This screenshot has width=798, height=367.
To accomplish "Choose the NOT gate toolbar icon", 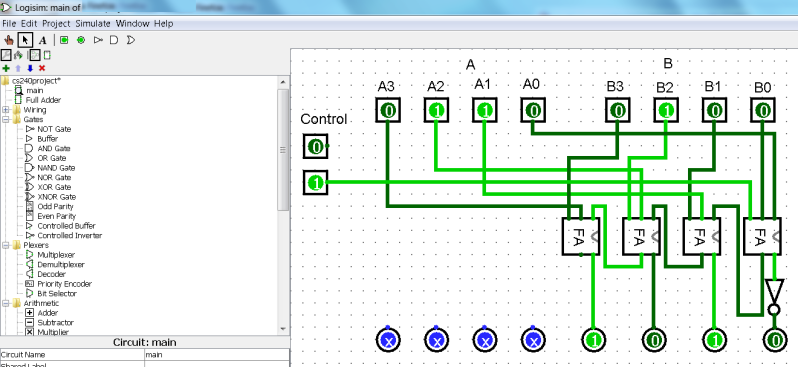I will coord(98,40).
